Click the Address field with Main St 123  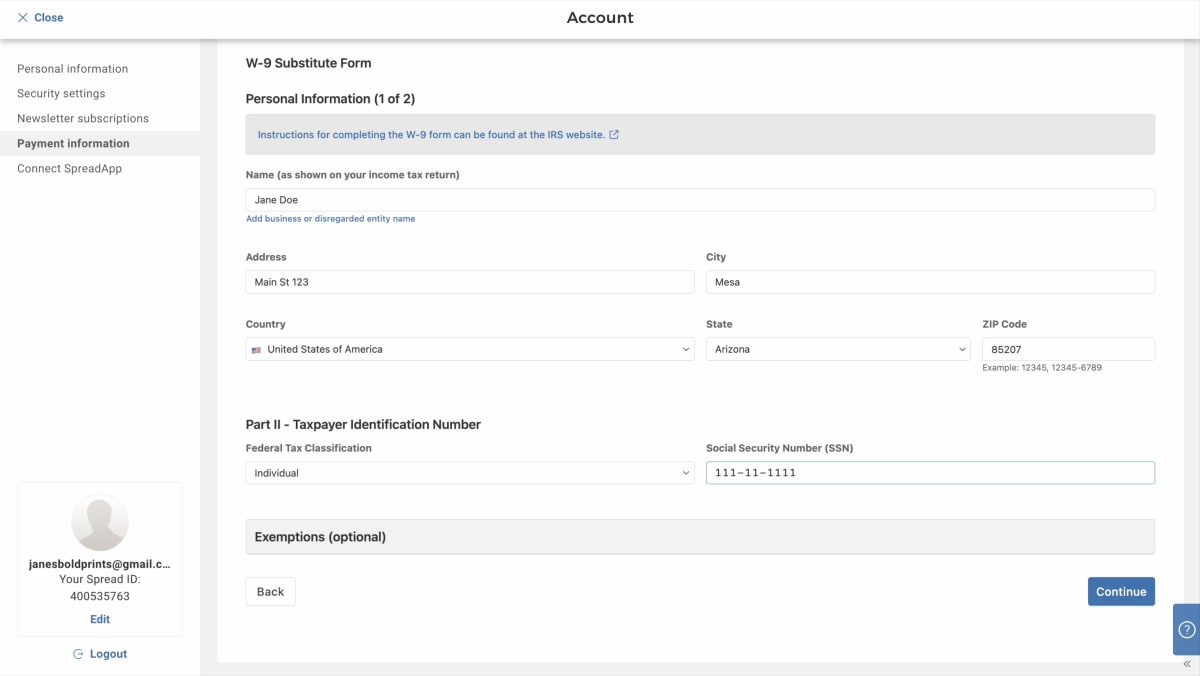click(x=470, y=282)
